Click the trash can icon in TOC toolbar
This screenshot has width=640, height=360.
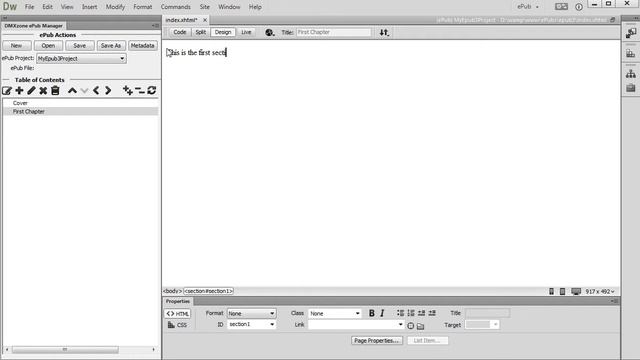tap(55, 91)
